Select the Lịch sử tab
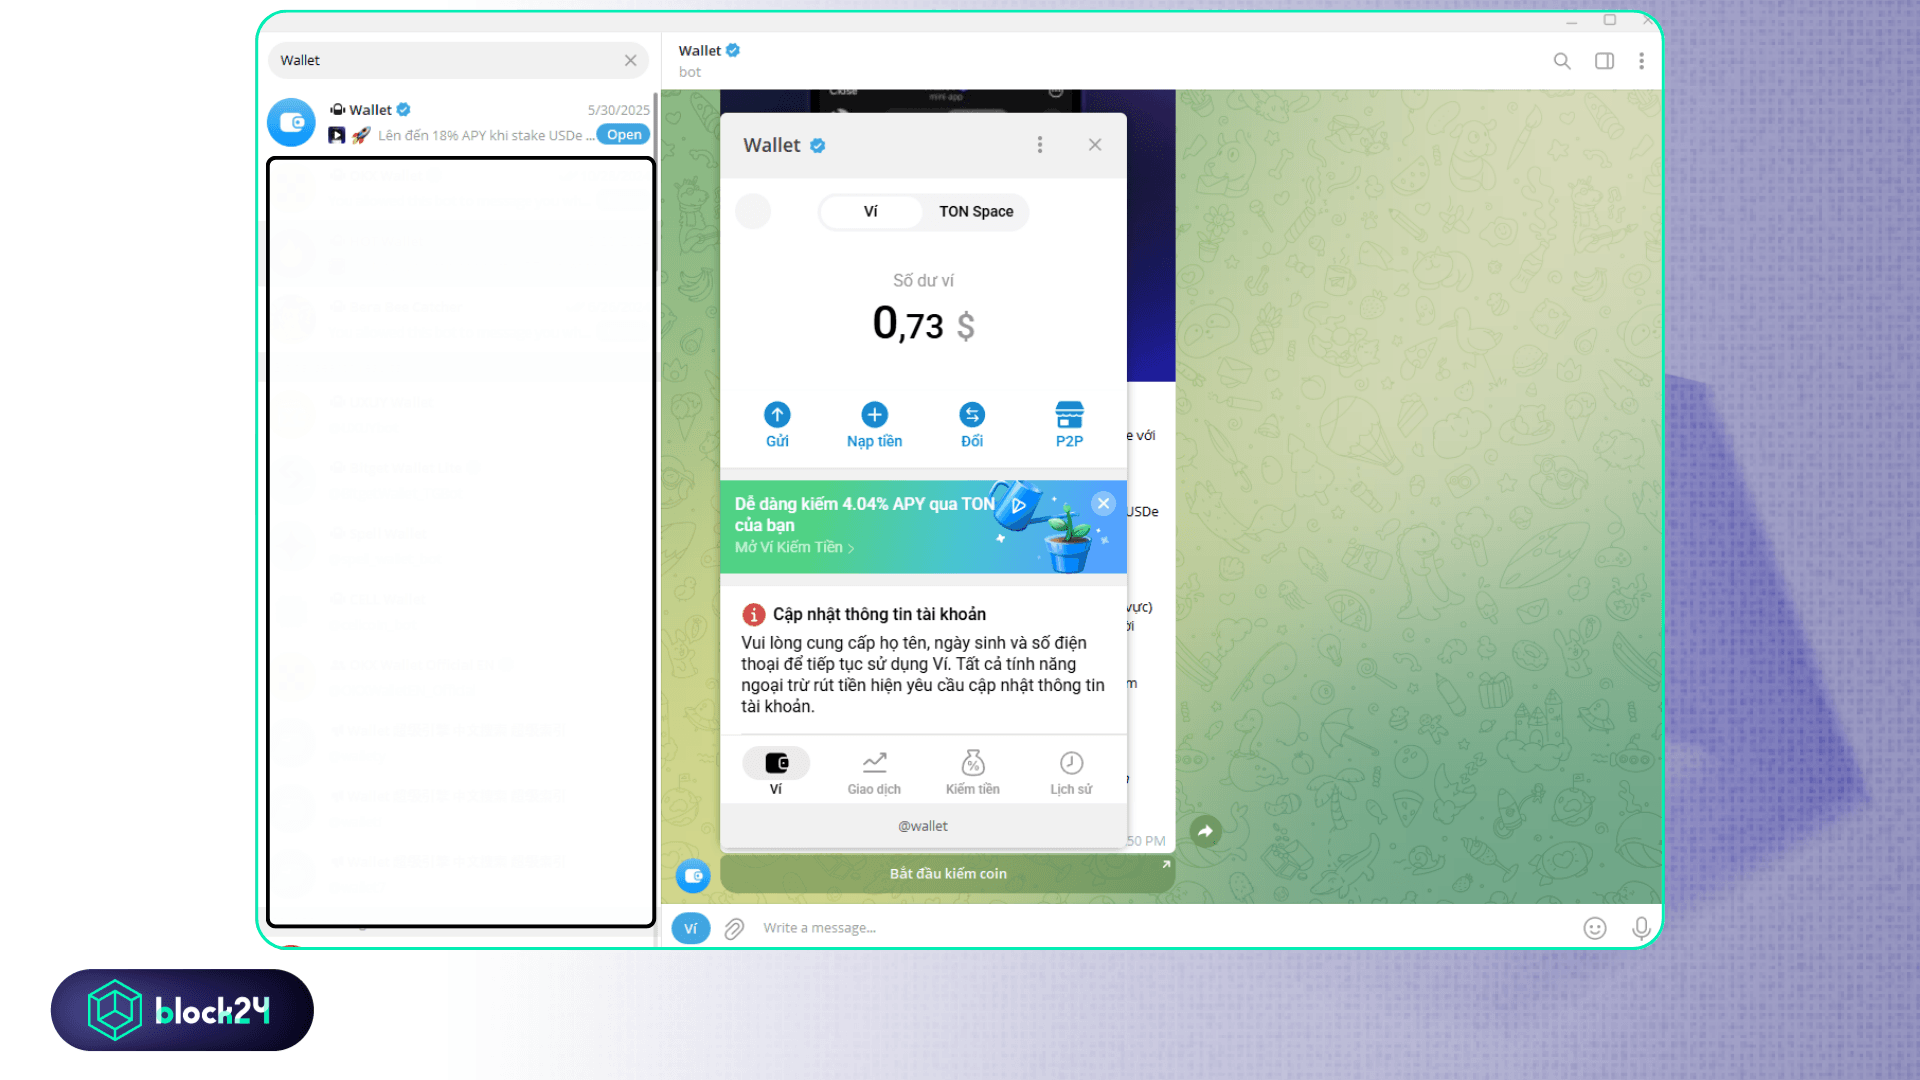1920x1080 pixels. [x=1071, y=773]
